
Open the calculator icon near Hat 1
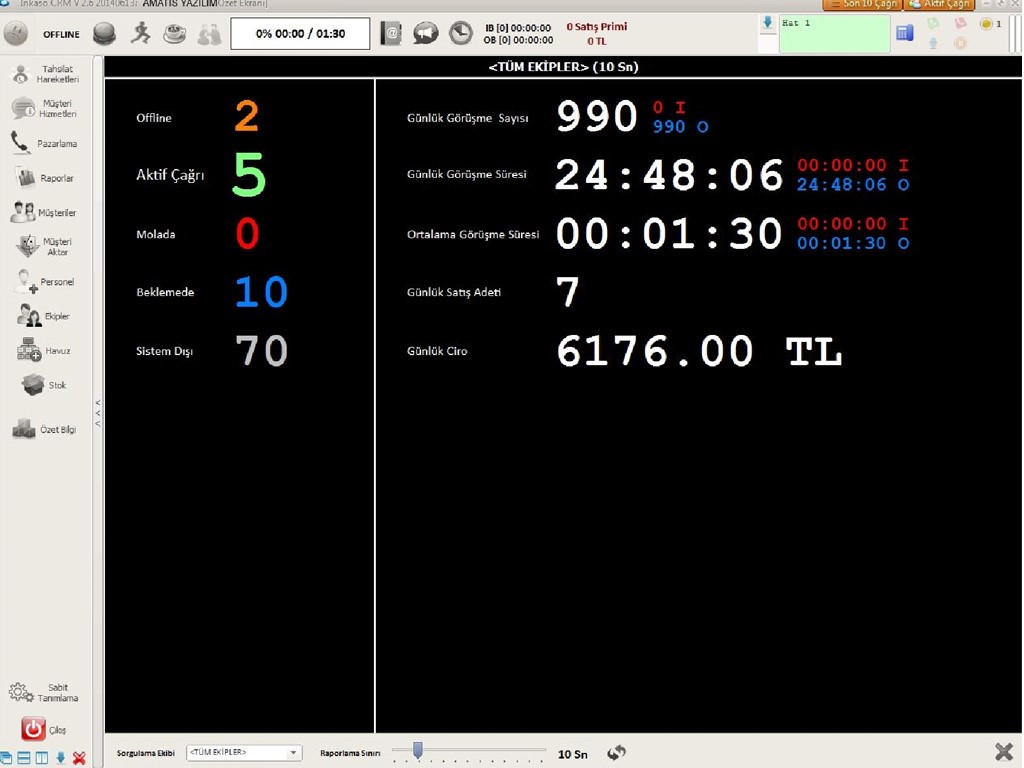[x=904, y=33]
